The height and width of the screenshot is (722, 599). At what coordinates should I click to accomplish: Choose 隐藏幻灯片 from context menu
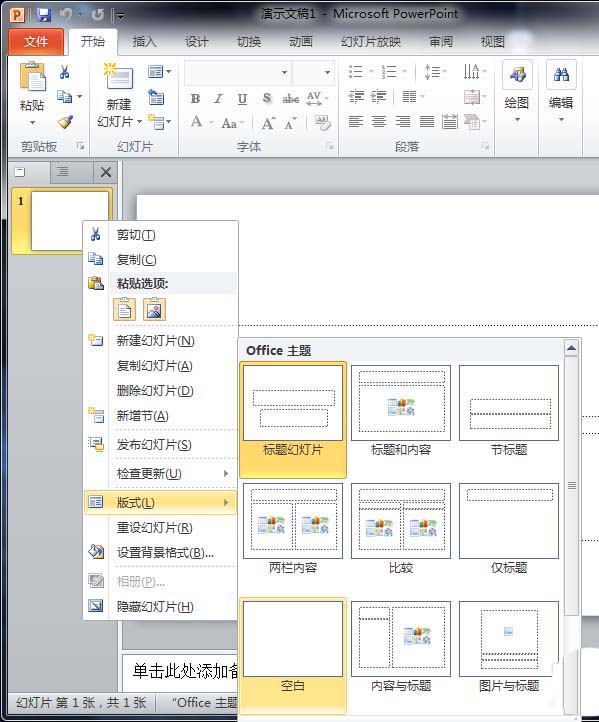point(160,606)
